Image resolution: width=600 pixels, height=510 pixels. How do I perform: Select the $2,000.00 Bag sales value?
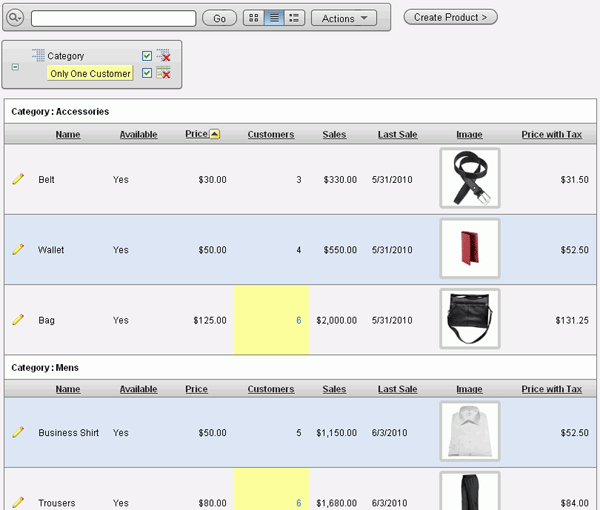[336, 320]
